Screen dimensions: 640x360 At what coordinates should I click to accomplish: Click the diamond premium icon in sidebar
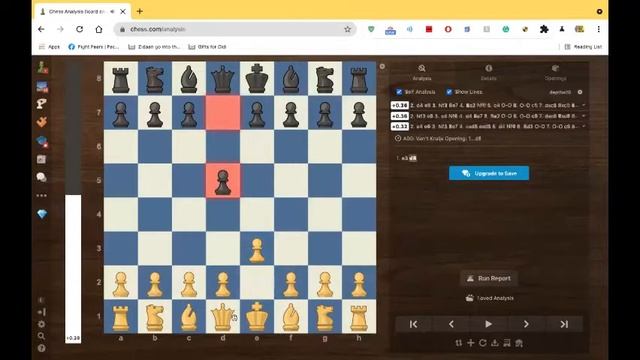click(x=42, y=214)
